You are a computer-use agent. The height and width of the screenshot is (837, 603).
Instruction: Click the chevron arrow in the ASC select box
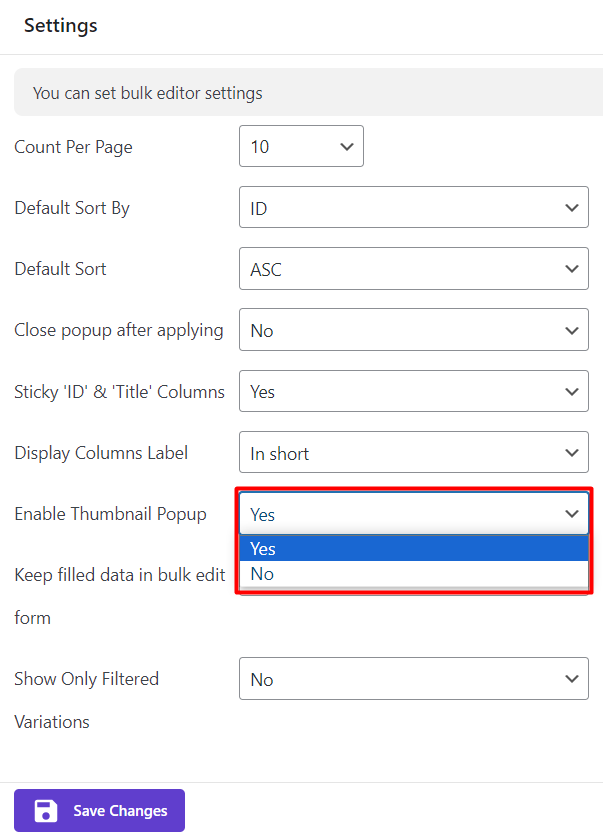(x=572, y=269)
